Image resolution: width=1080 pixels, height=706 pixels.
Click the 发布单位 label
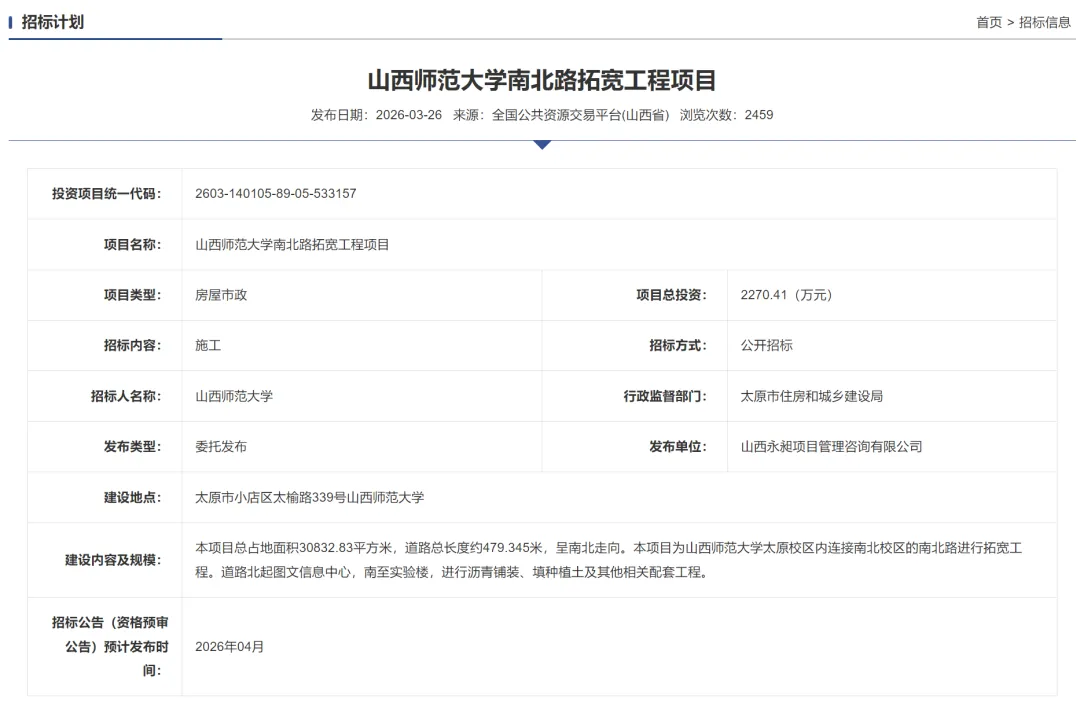(678, 446)
